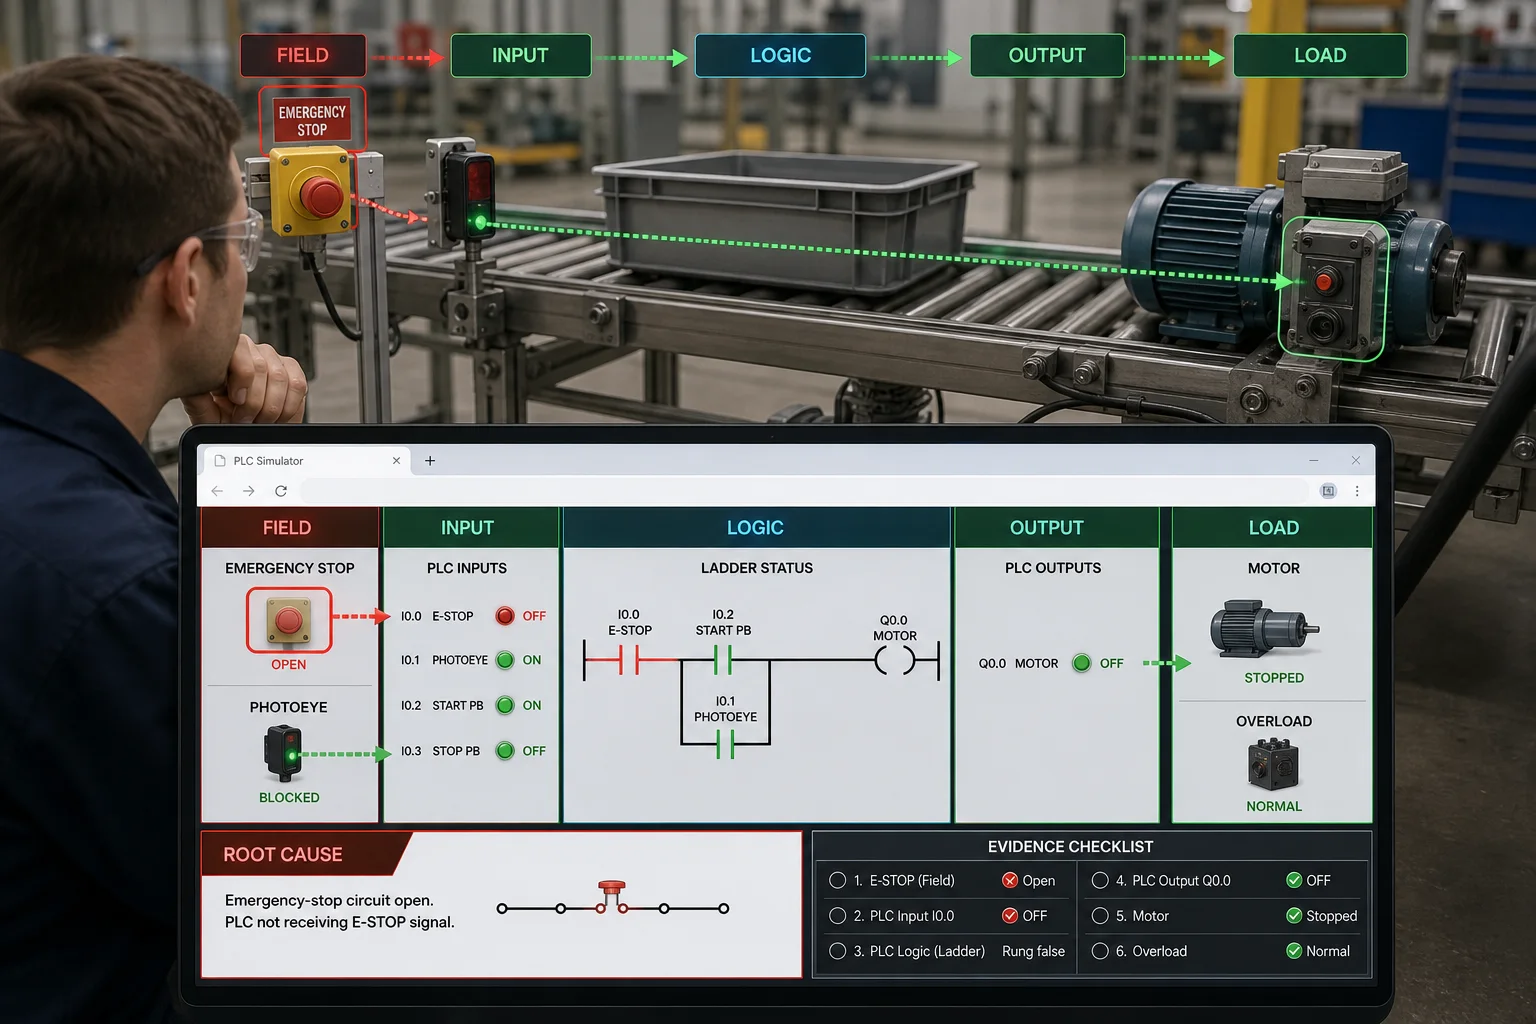
Task: Click the 'LADDER STATUS' title
Action: click(757, 568)
